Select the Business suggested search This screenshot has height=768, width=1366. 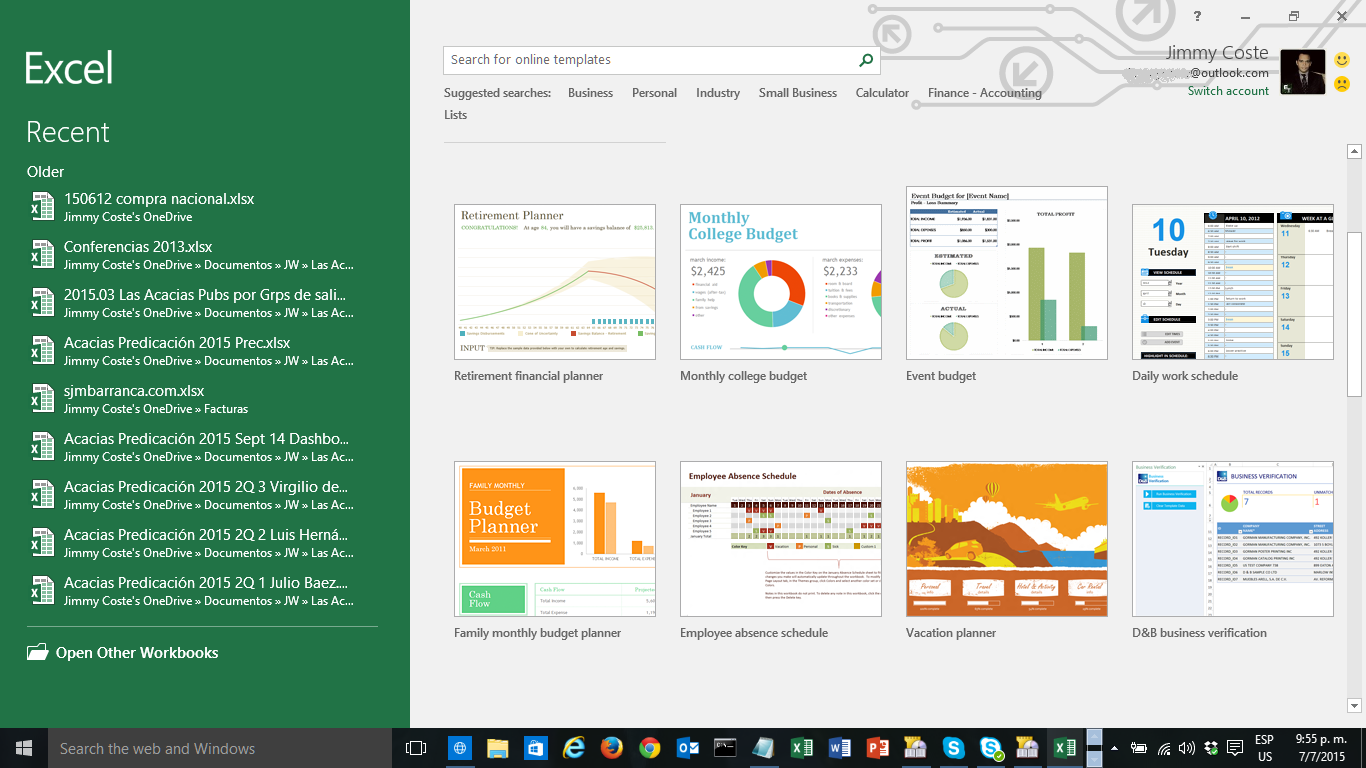pos(590,93)
